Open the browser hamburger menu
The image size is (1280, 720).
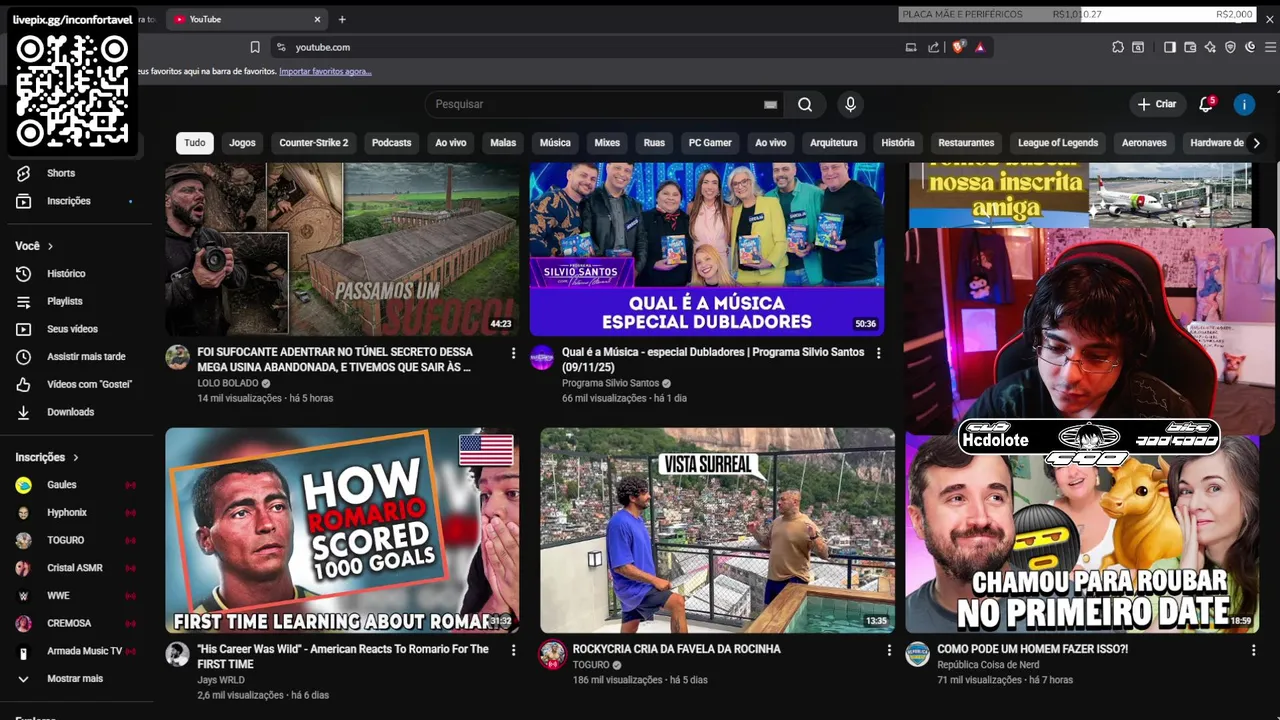(1271, 47)
